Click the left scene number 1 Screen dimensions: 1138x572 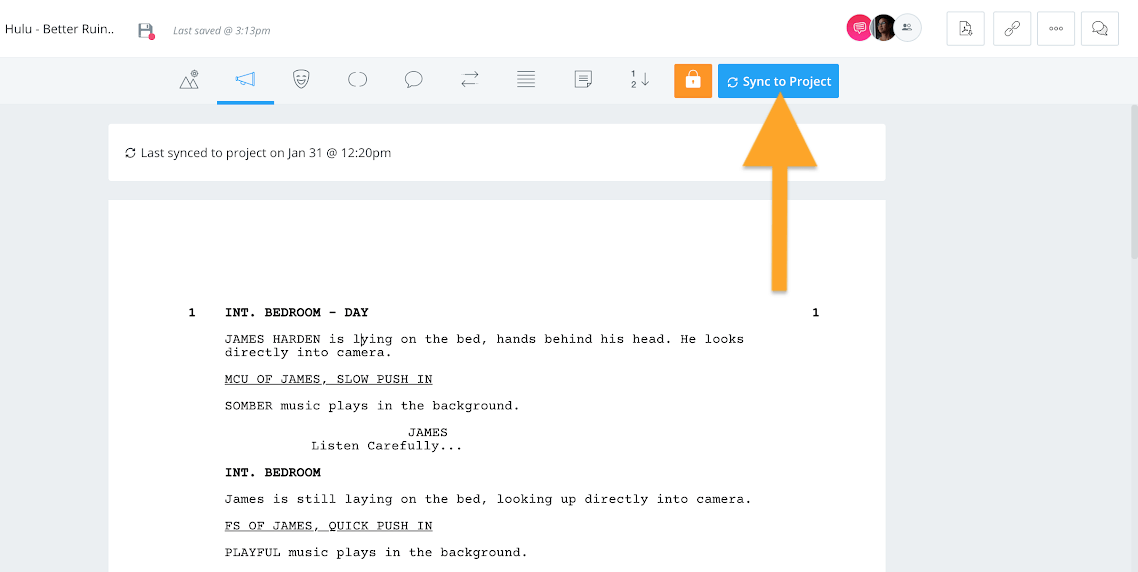(x=192, y=313)
